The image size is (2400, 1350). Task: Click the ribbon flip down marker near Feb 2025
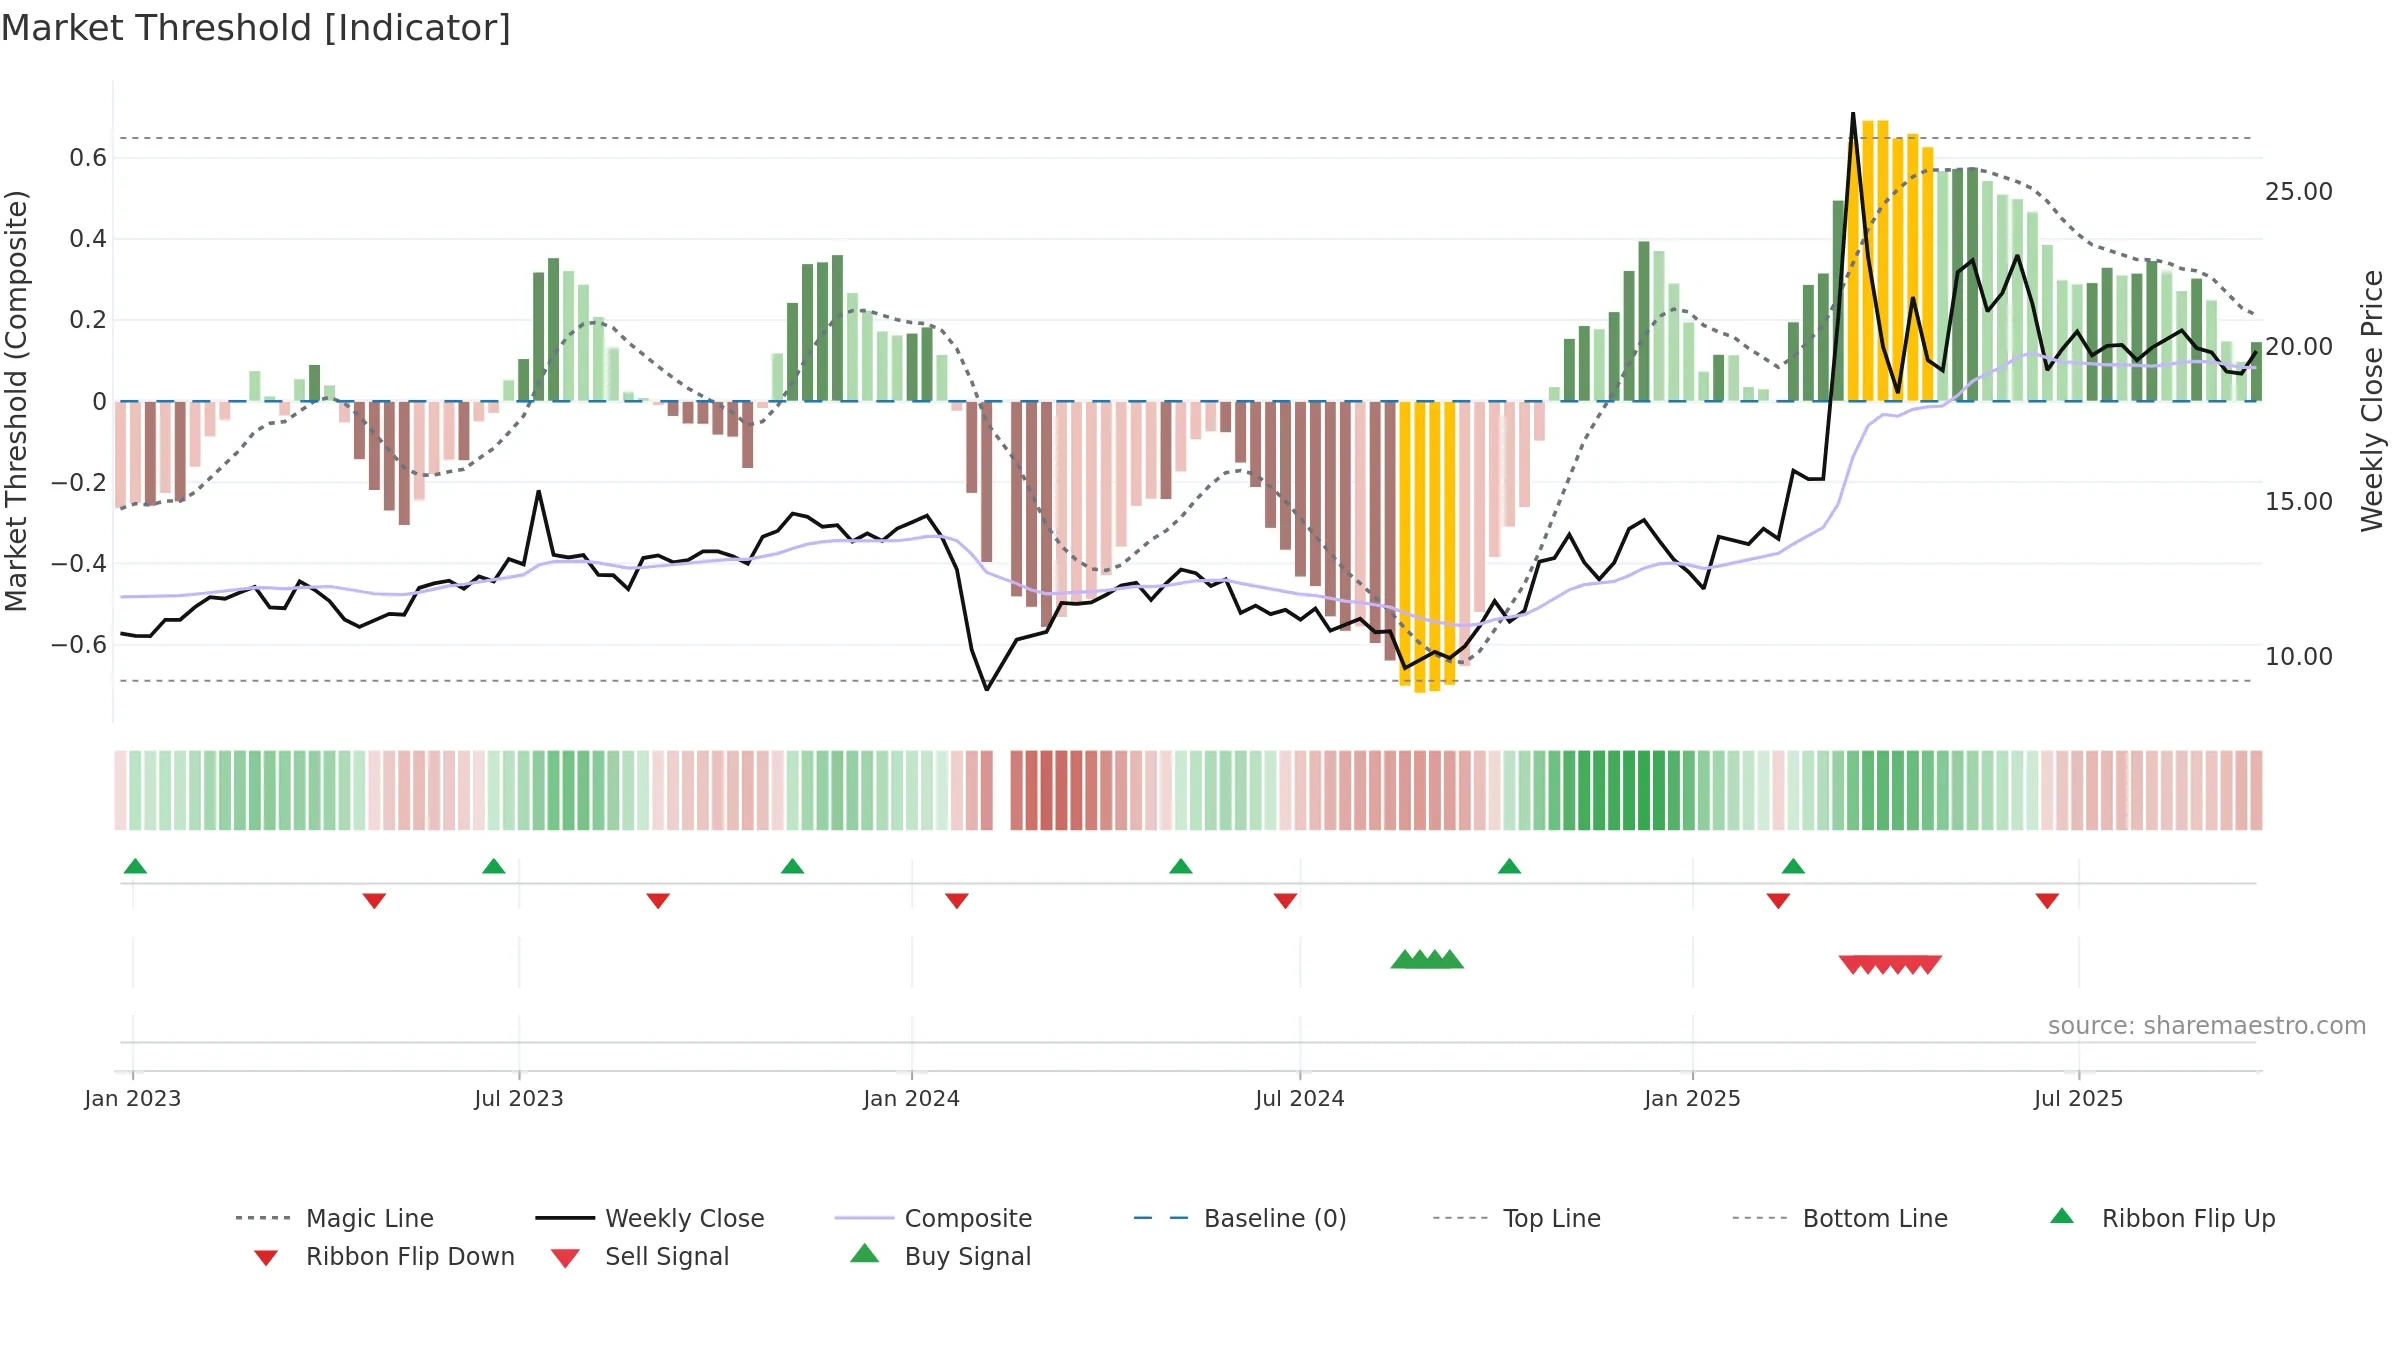(x=1778, y=901)
